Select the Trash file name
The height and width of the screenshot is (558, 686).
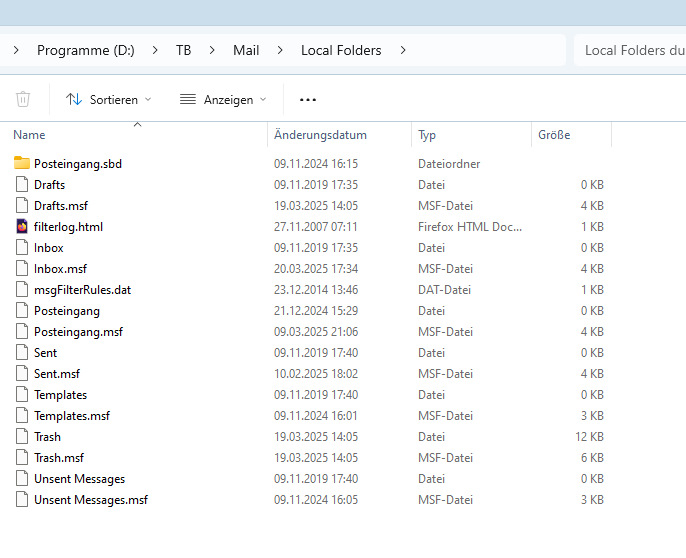click(47, 437)
